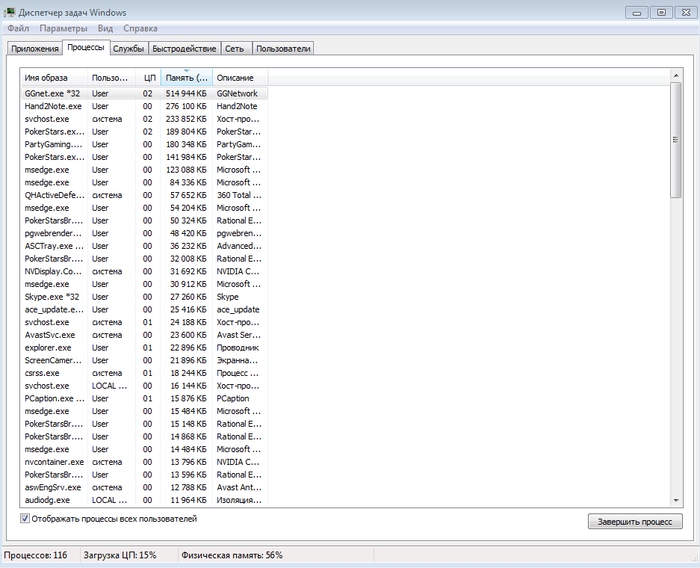Select PokerStarsBr using 50 324 КБ
Viewport: 700px width, 568px height.
click(144, 221)
